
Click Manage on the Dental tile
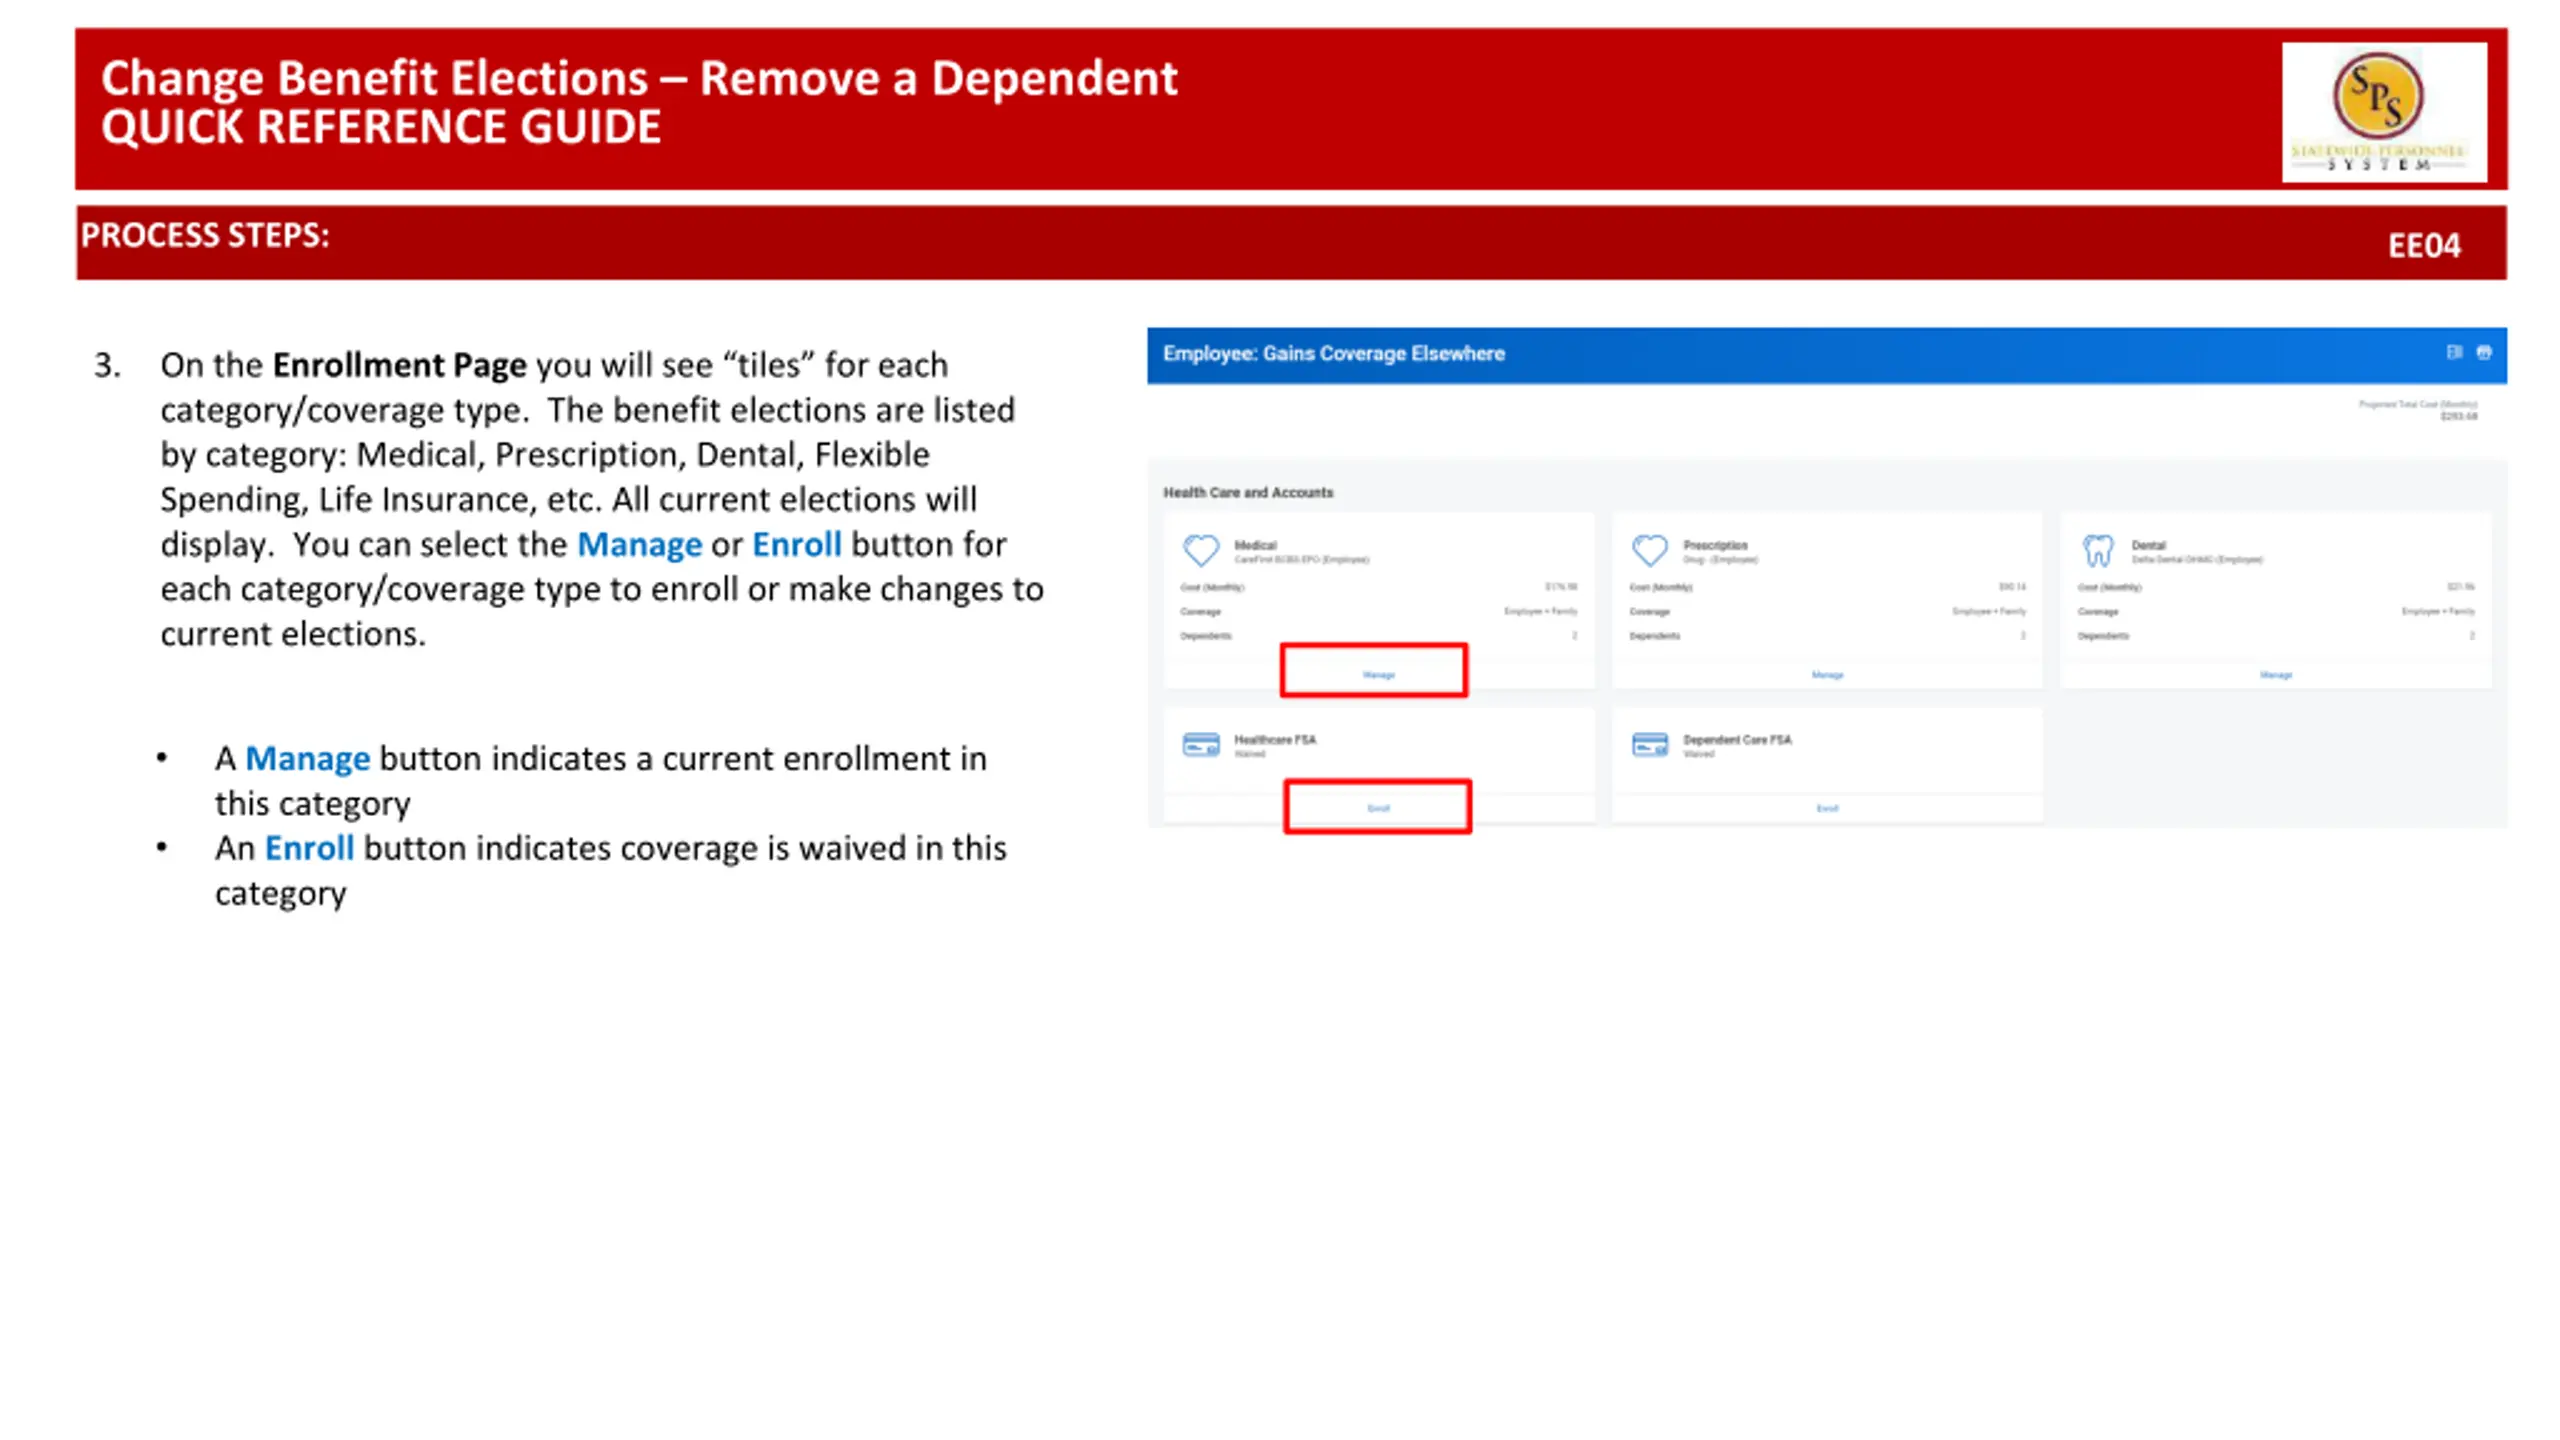[x=2275, y=675]
